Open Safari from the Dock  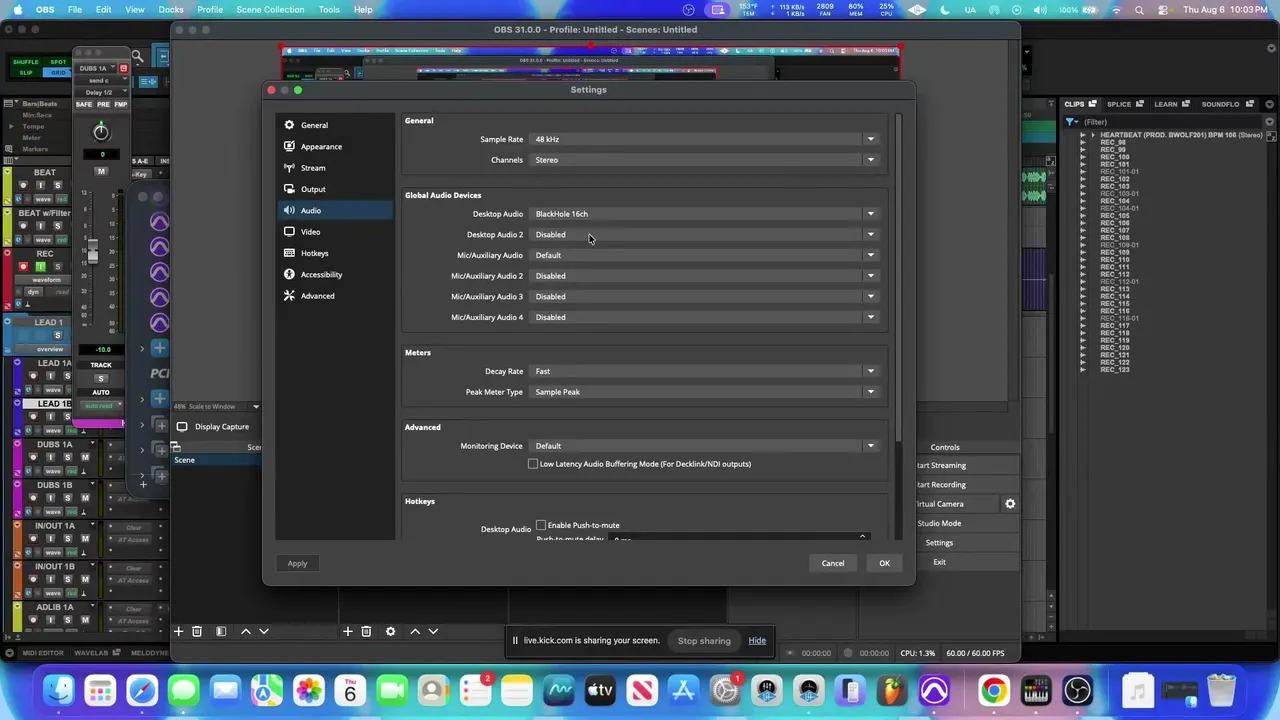(x=142, y=690)
